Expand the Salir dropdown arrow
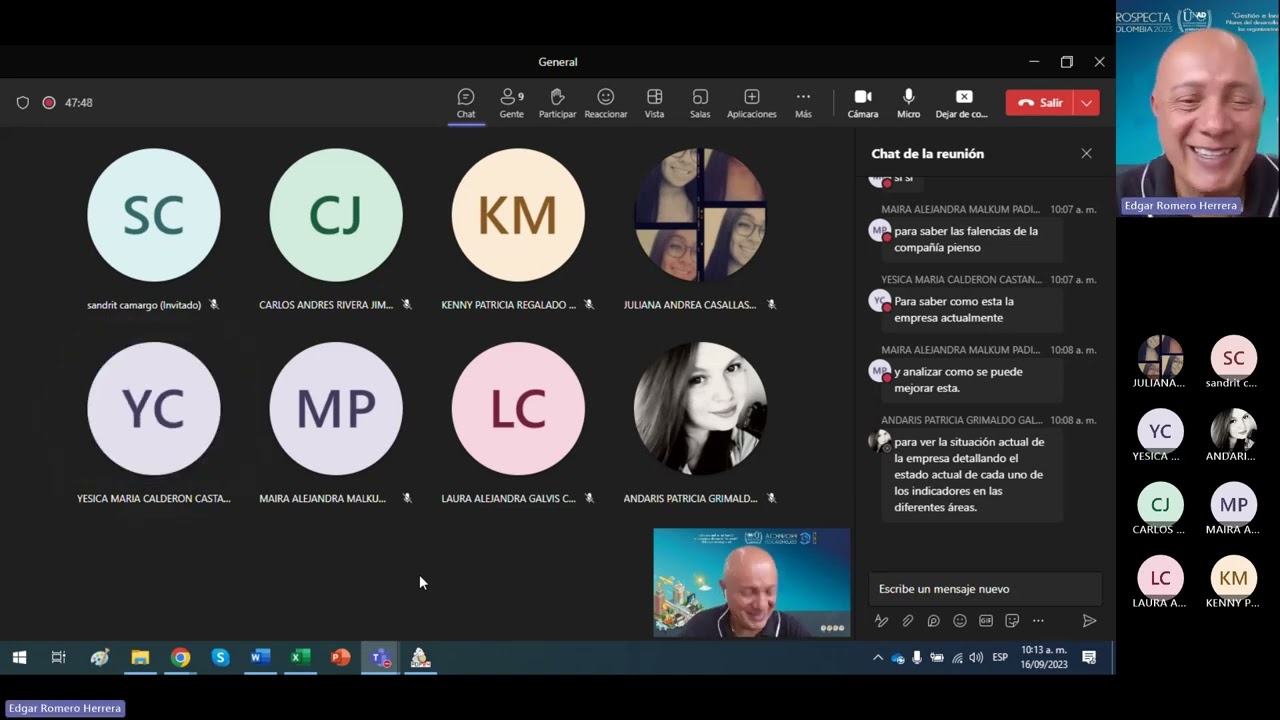1280x720 pixels. (1087, 103)
